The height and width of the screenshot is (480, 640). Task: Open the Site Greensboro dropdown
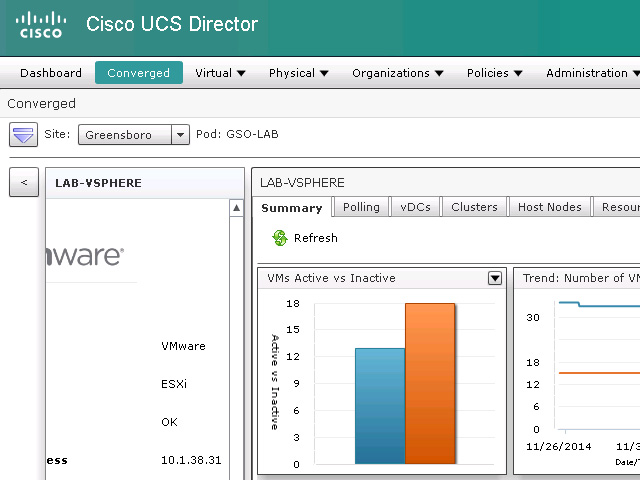pos(179,135)
